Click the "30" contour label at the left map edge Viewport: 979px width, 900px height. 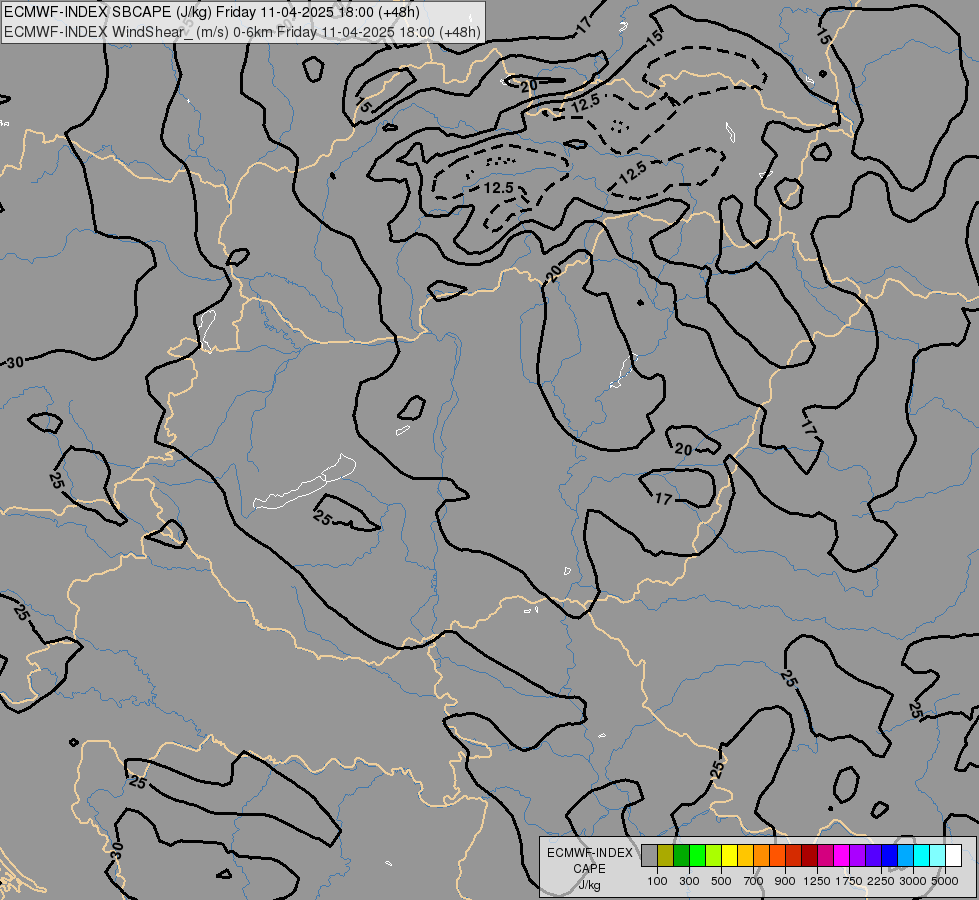(16, 362)
